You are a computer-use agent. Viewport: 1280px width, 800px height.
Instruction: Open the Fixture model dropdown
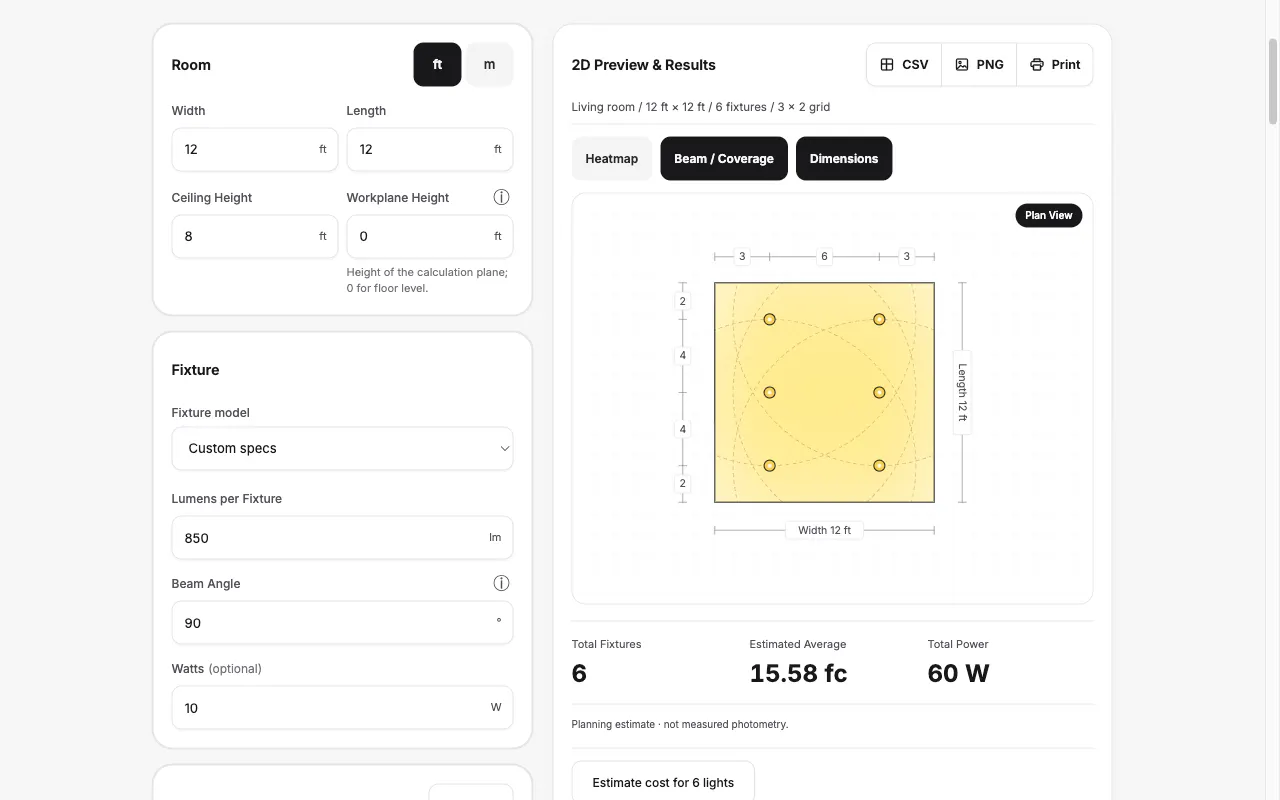pos(342,448)
